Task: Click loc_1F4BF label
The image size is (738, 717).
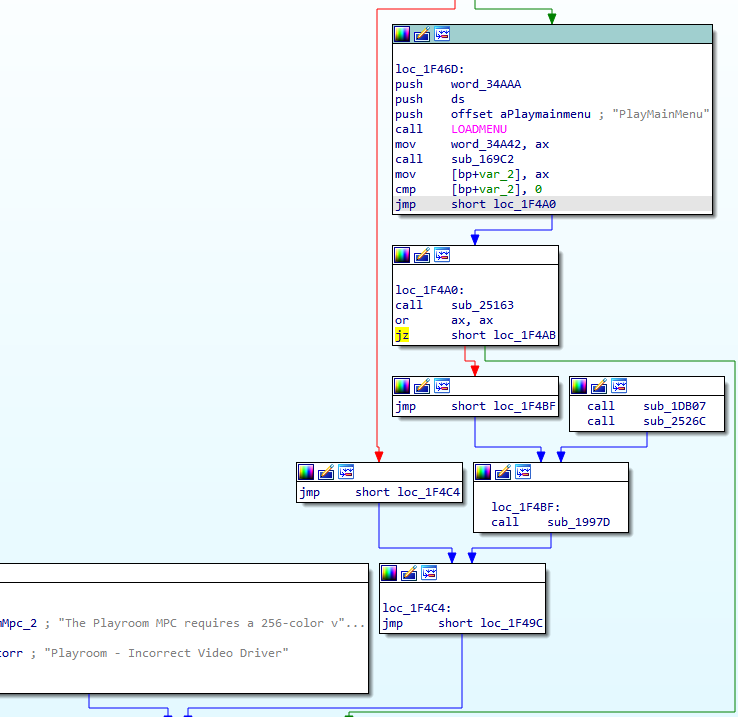Action: tap(526, 507)
